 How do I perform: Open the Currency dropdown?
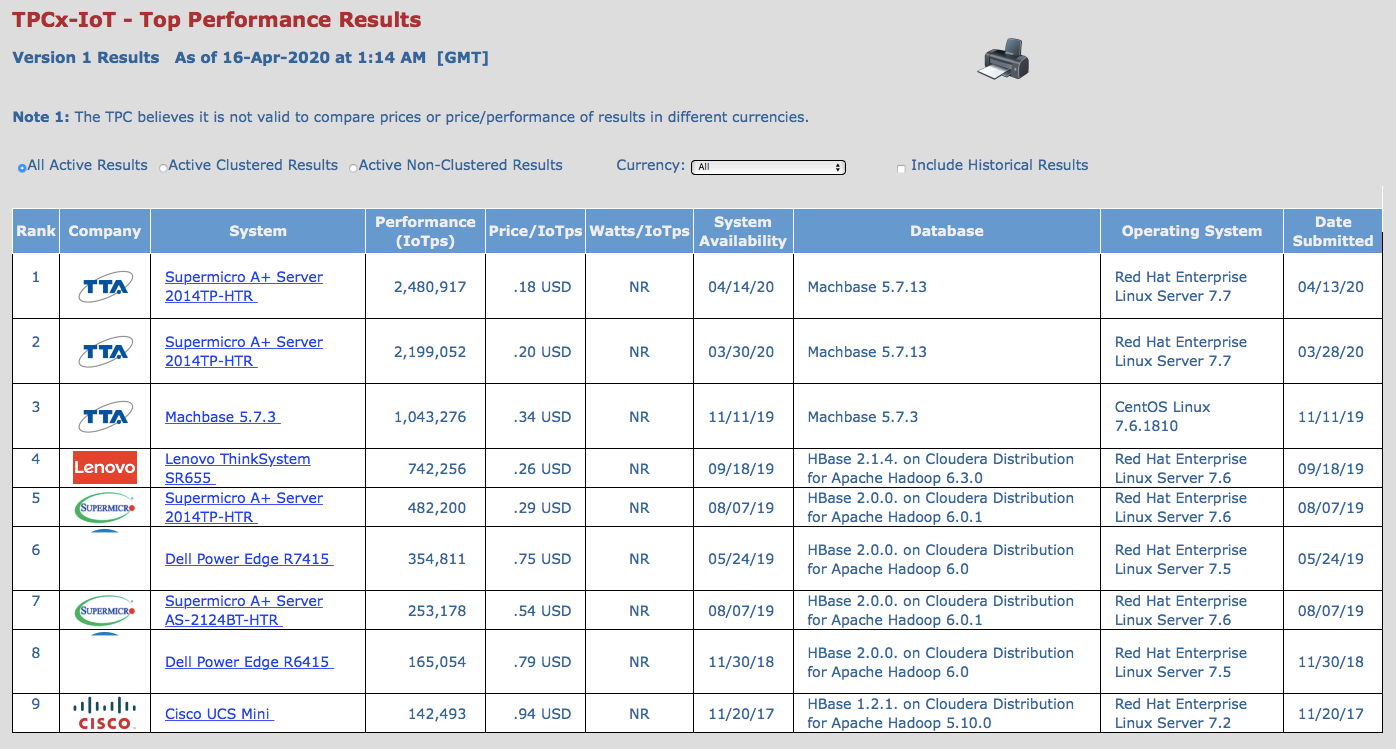[768, 167]
